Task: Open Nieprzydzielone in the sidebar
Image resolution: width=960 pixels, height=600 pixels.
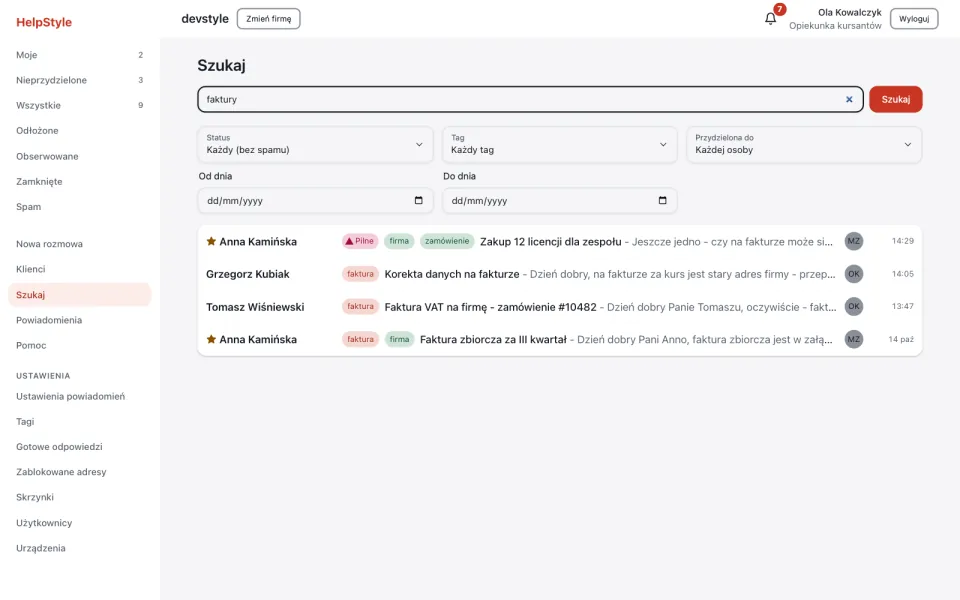Action: tap(80, 80)
